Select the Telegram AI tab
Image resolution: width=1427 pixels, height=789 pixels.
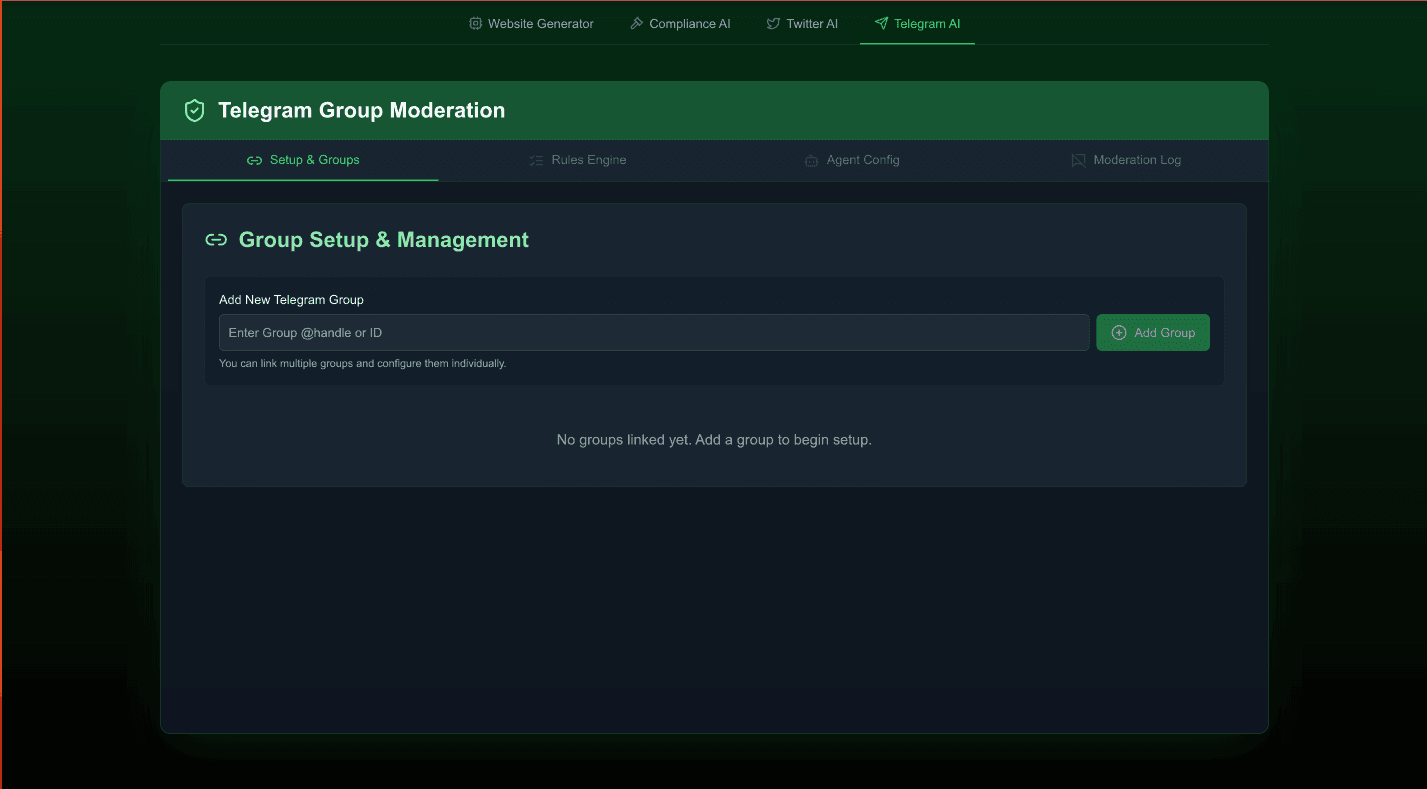917,23
